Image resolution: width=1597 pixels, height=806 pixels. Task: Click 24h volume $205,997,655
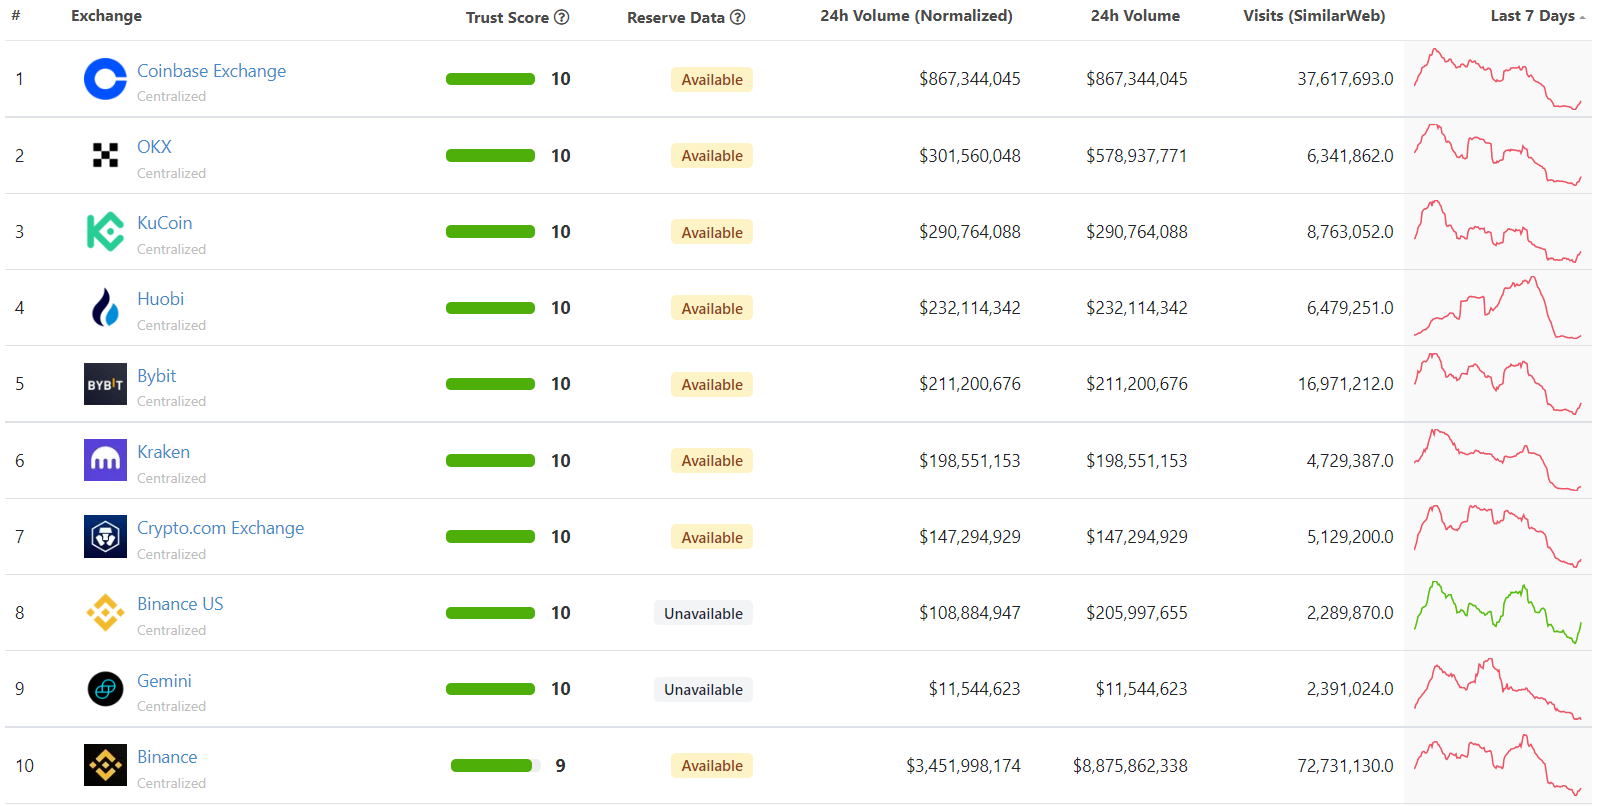pos(1137,613)
